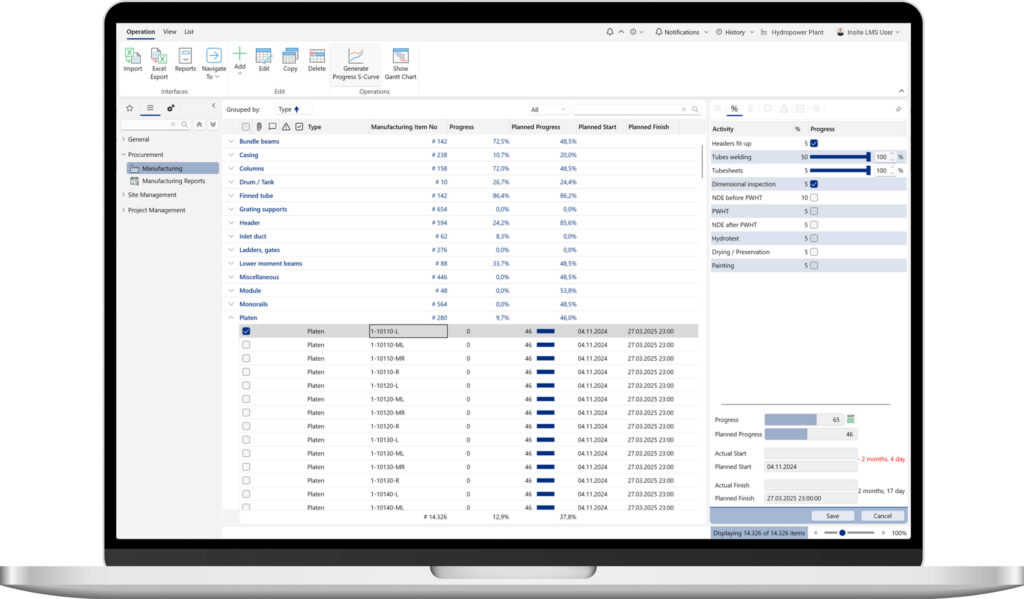Check the NDE before PWHT checkbox

point(814,197)
